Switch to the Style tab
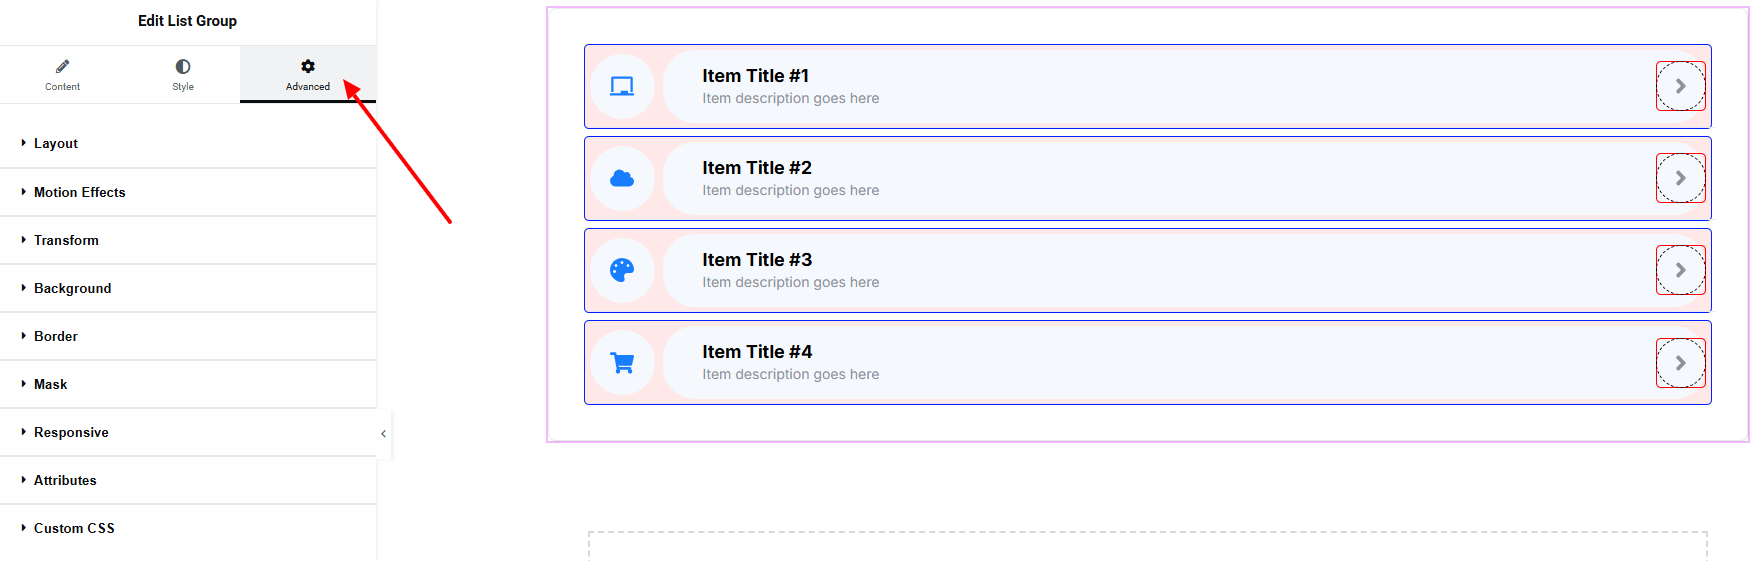The height and width of the screenshot is (561, 1759). [x=183, y=74]
